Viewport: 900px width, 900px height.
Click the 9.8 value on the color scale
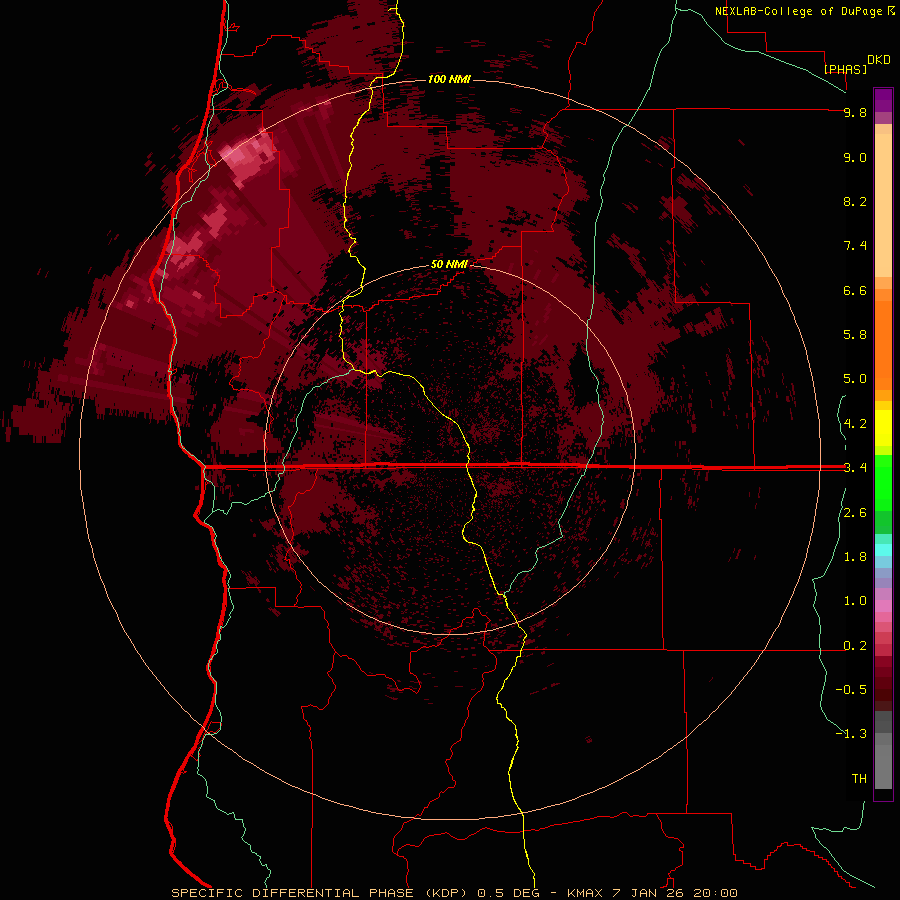[x=855, y=112]
